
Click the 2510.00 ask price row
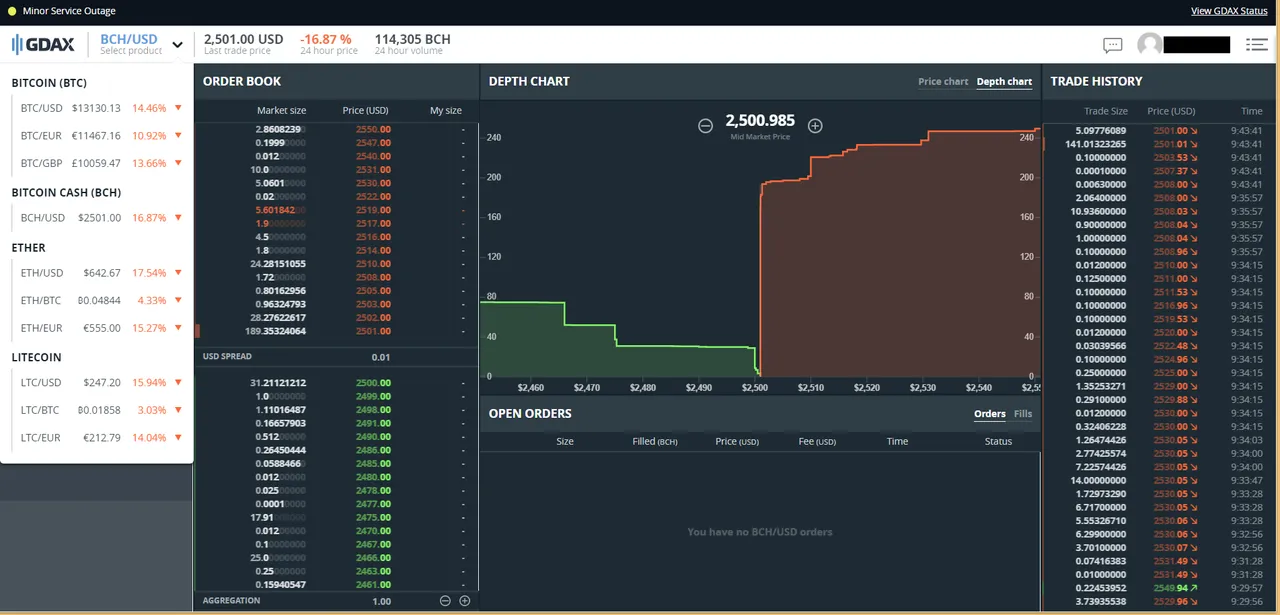[x=336, y=264]
